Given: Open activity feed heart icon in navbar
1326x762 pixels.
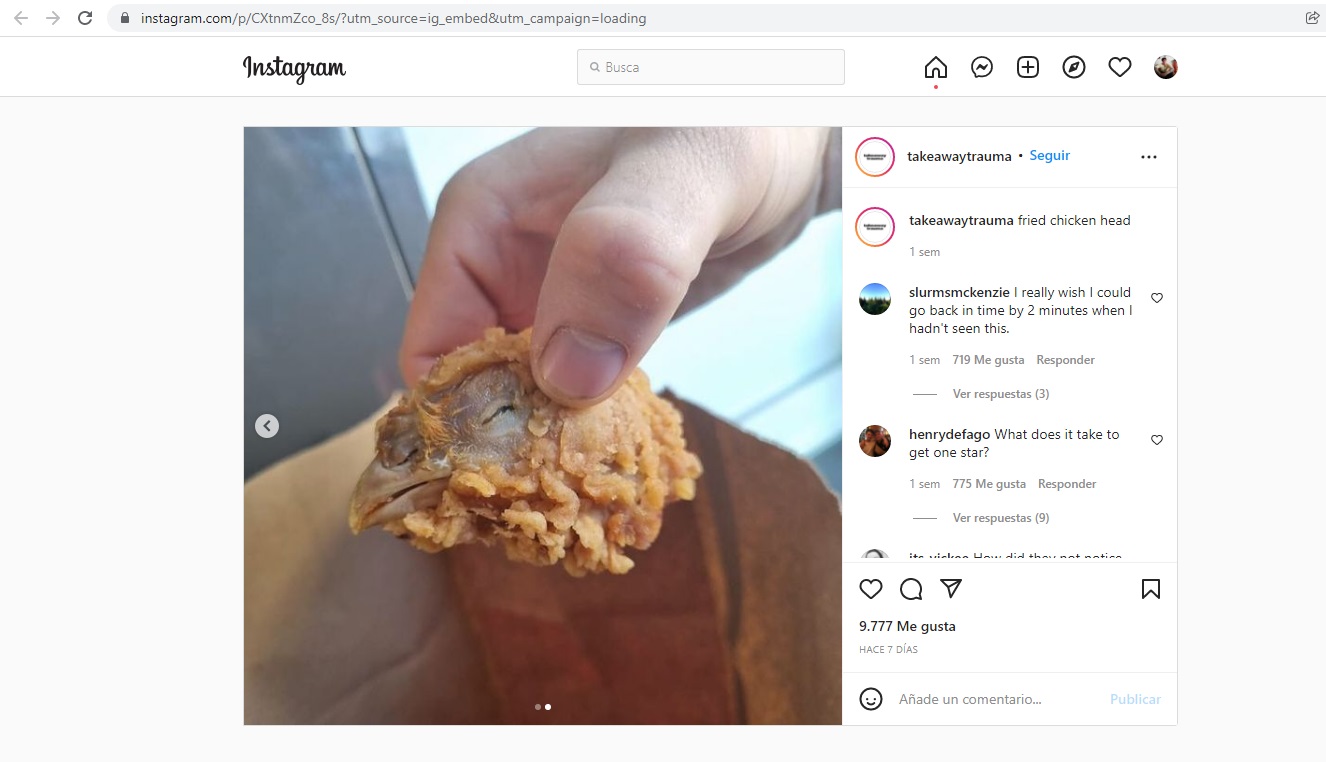Looking at the screenshot, I should (x=1120, y=67).
